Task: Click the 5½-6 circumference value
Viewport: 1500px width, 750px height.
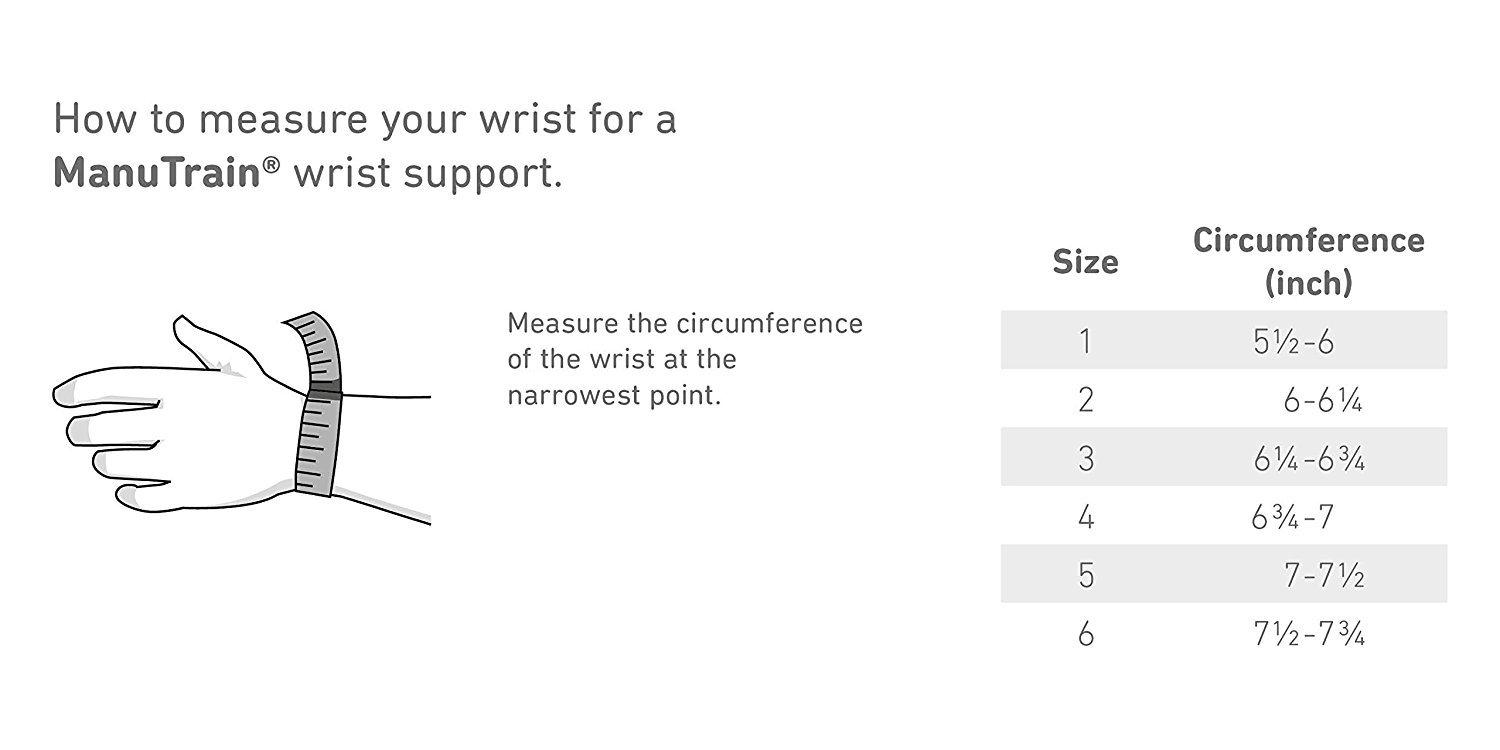Action: click(x=1293, y=341)
